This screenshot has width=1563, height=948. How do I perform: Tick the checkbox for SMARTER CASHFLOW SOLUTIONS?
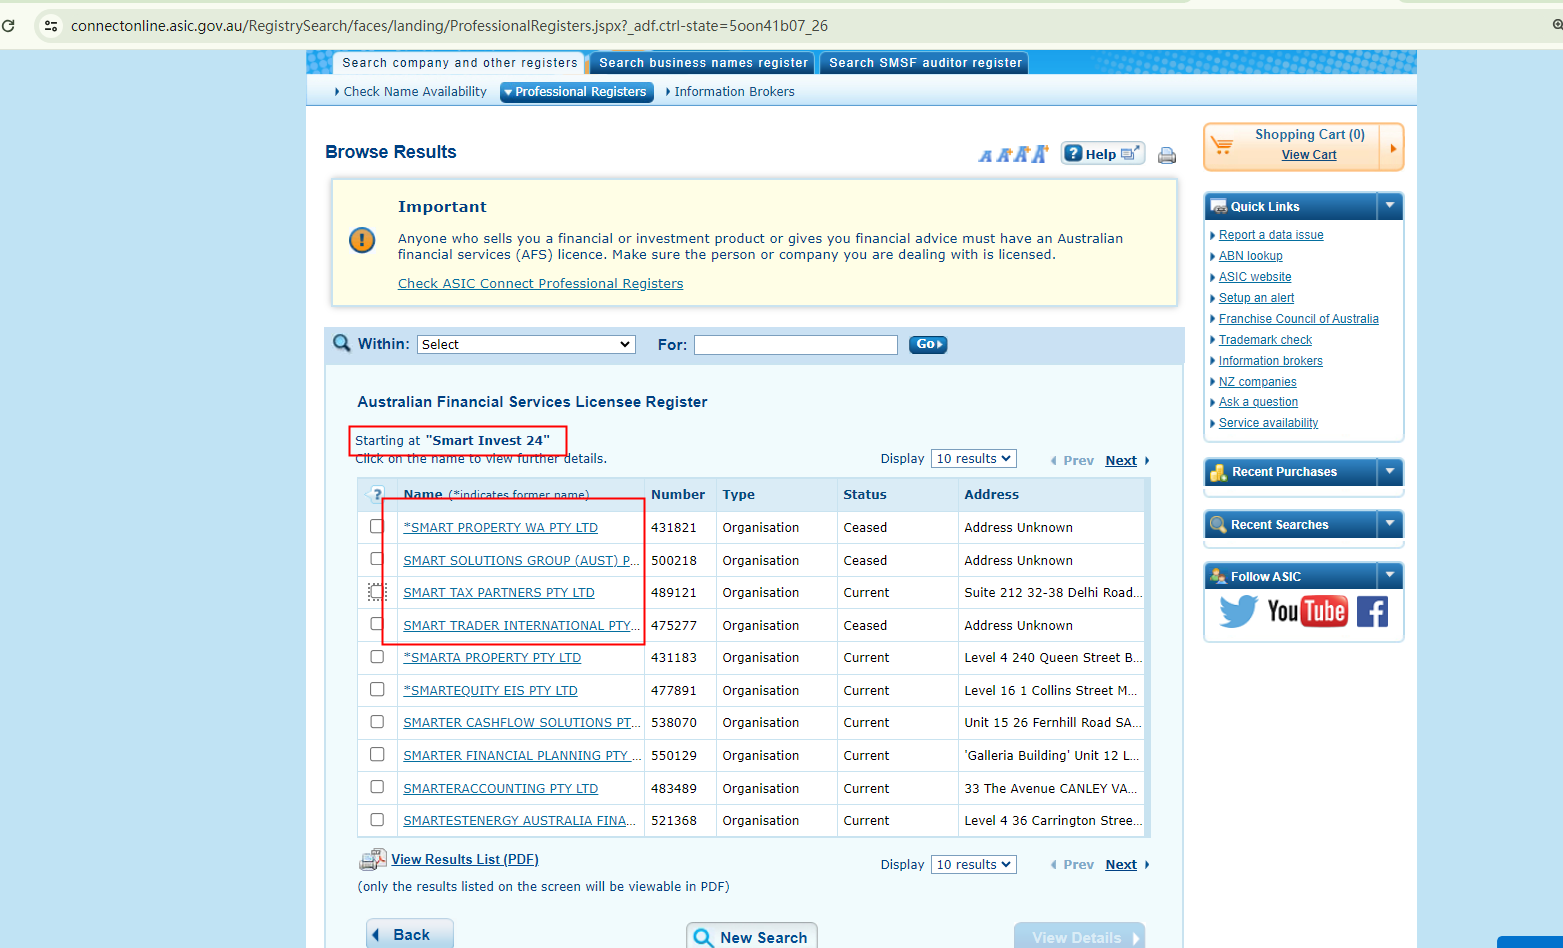click(377, 722)
